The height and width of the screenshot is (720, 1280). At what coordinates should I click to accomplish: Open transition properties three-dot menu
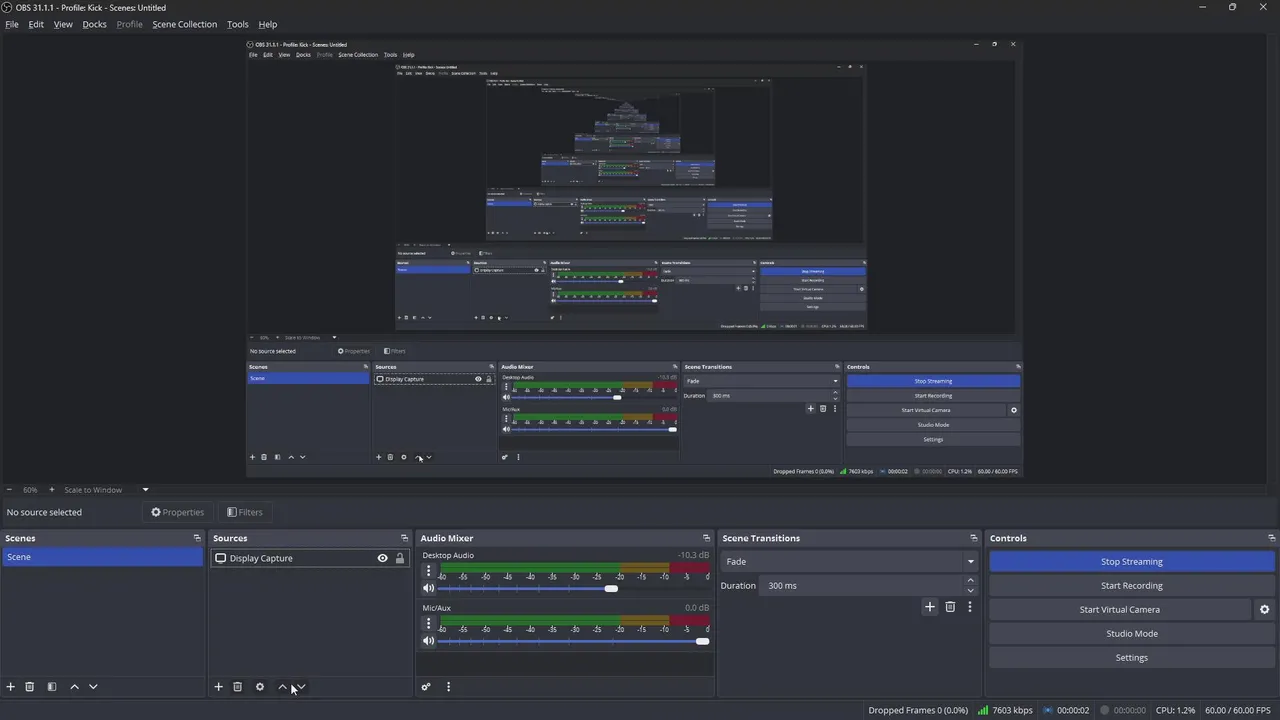(970, 607)
